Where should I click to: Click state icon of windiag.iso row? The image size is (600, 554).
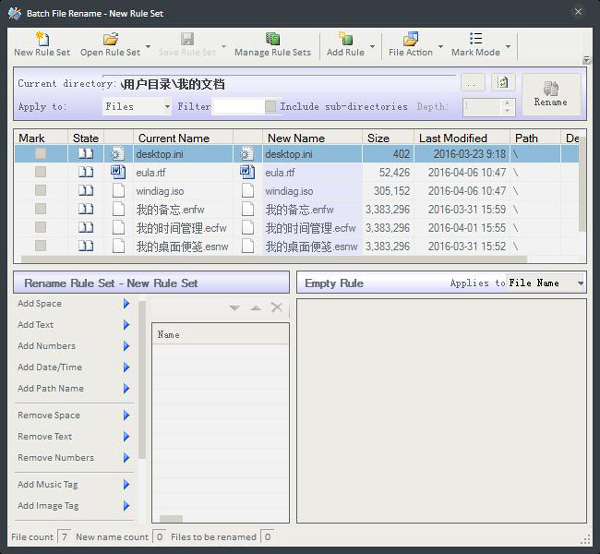tap(86, 191)
